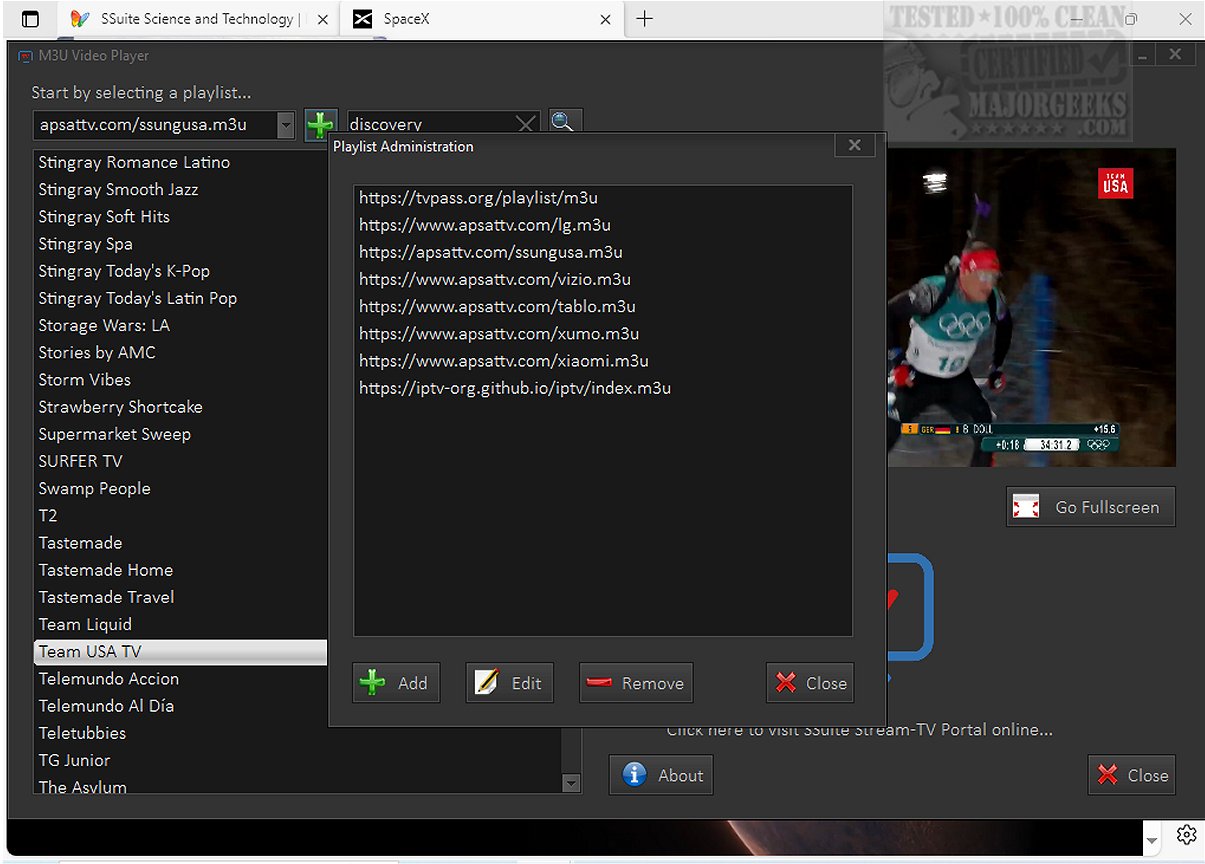Close the SpaceX browser tab

(605, 19)
